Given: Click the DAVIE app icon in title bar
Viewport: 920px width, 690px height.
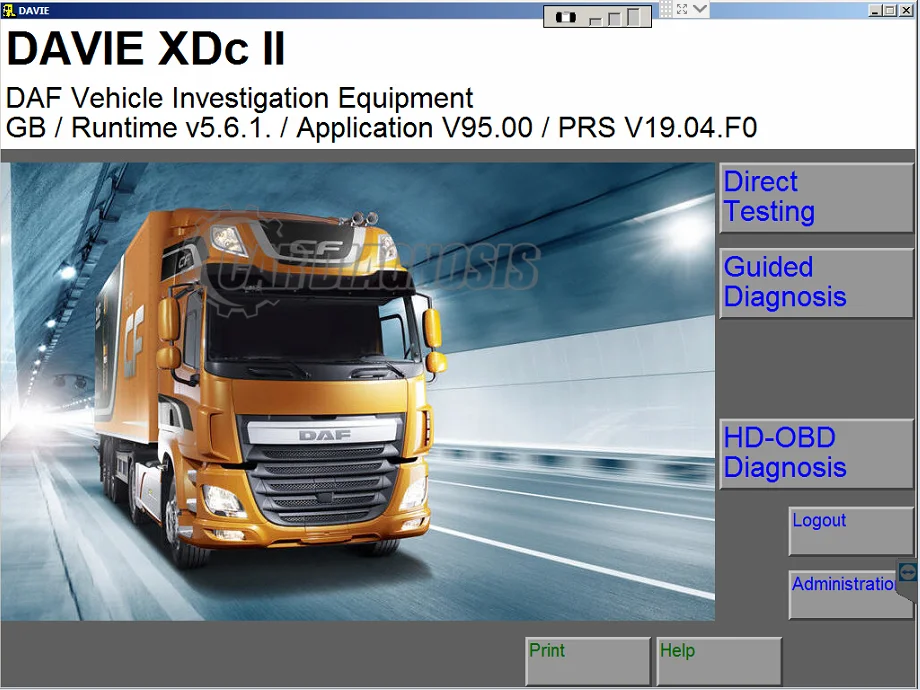Looking at the screenshot, I should point(8,10).
